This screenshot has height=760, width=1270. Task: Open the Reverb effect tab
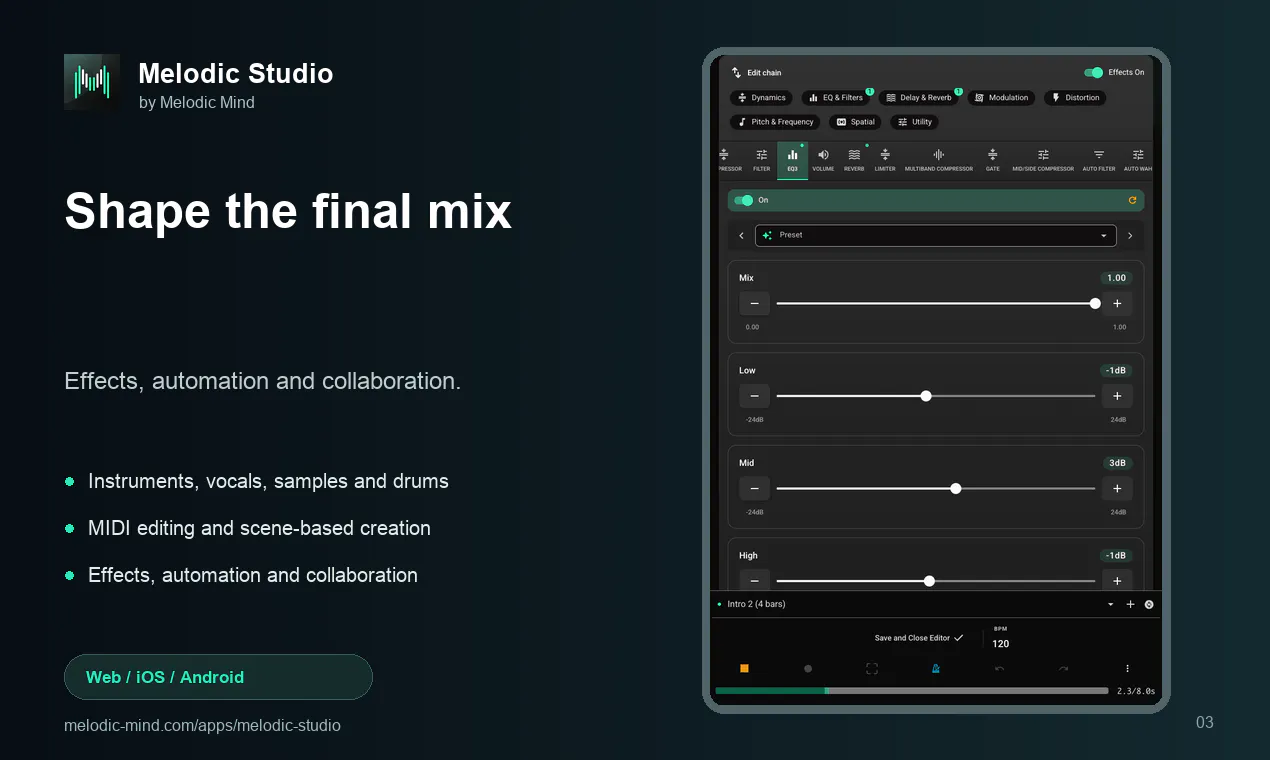[x=854, y=160]
